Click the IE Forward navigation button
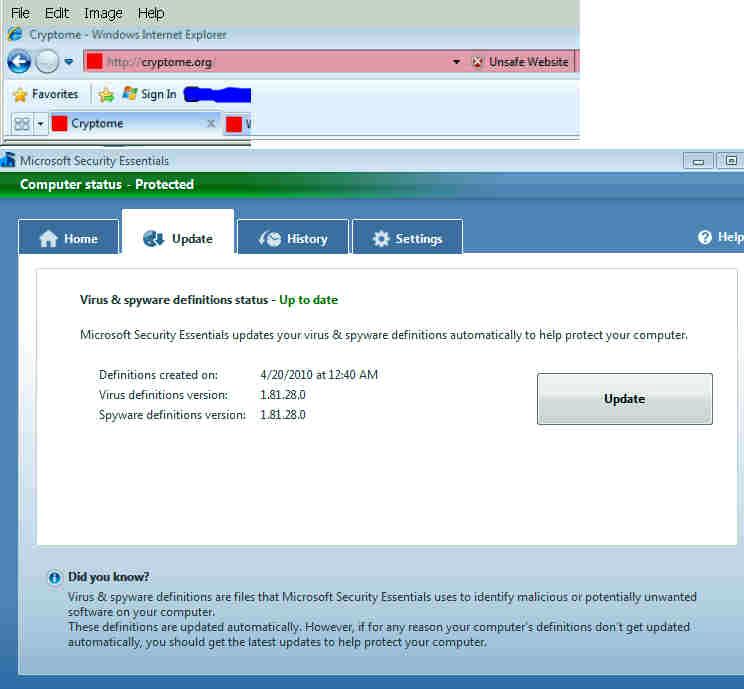The image size is (744, 689). pyautogui.click(x=46, y=62)
